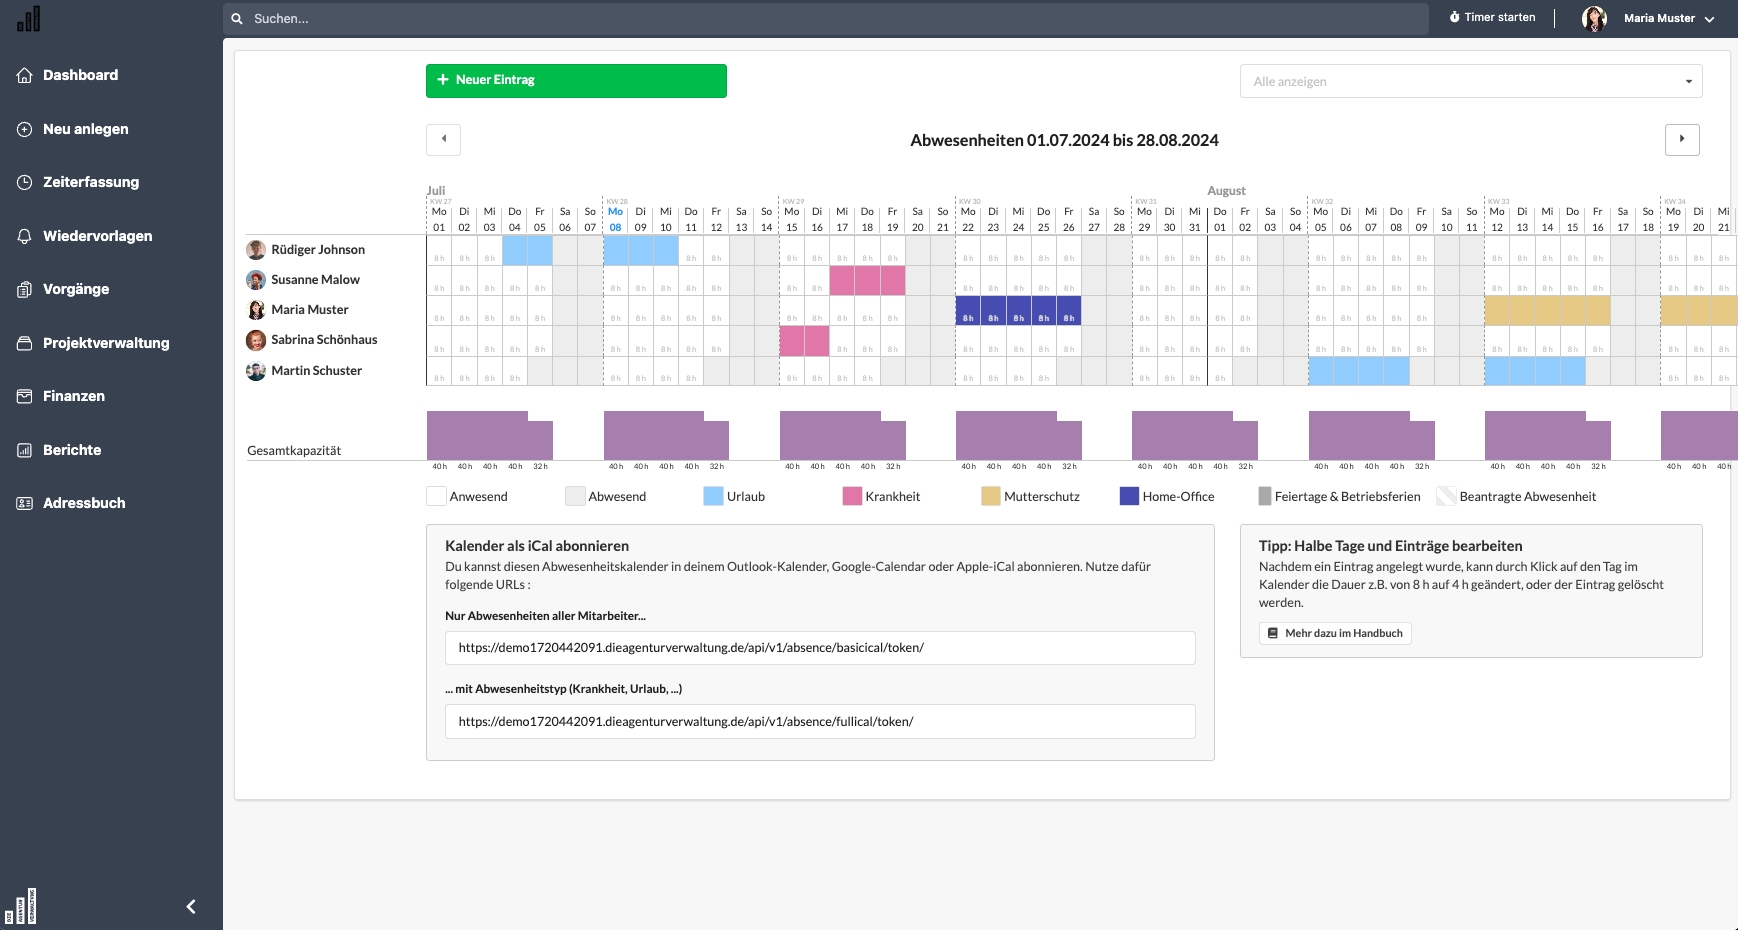
Task: Click the plus icon on Neuer Eintrag
Action: [x=443, y=80]
